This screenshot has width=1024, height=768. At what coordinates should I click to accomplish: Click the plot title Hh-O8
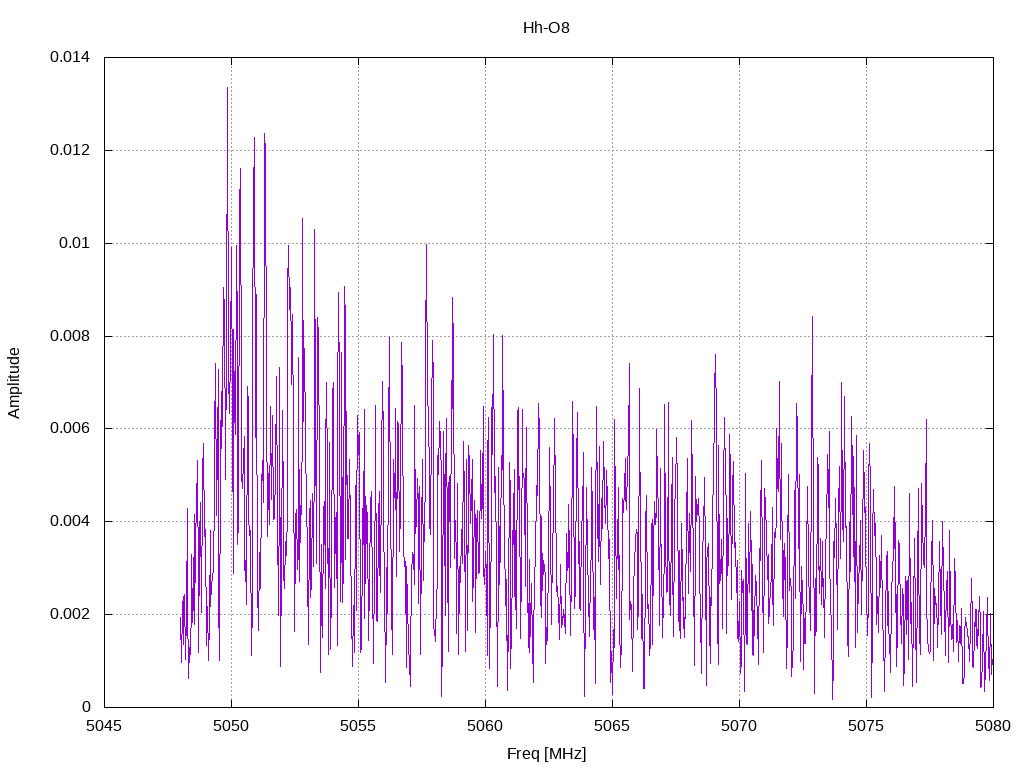coord(546,28)
